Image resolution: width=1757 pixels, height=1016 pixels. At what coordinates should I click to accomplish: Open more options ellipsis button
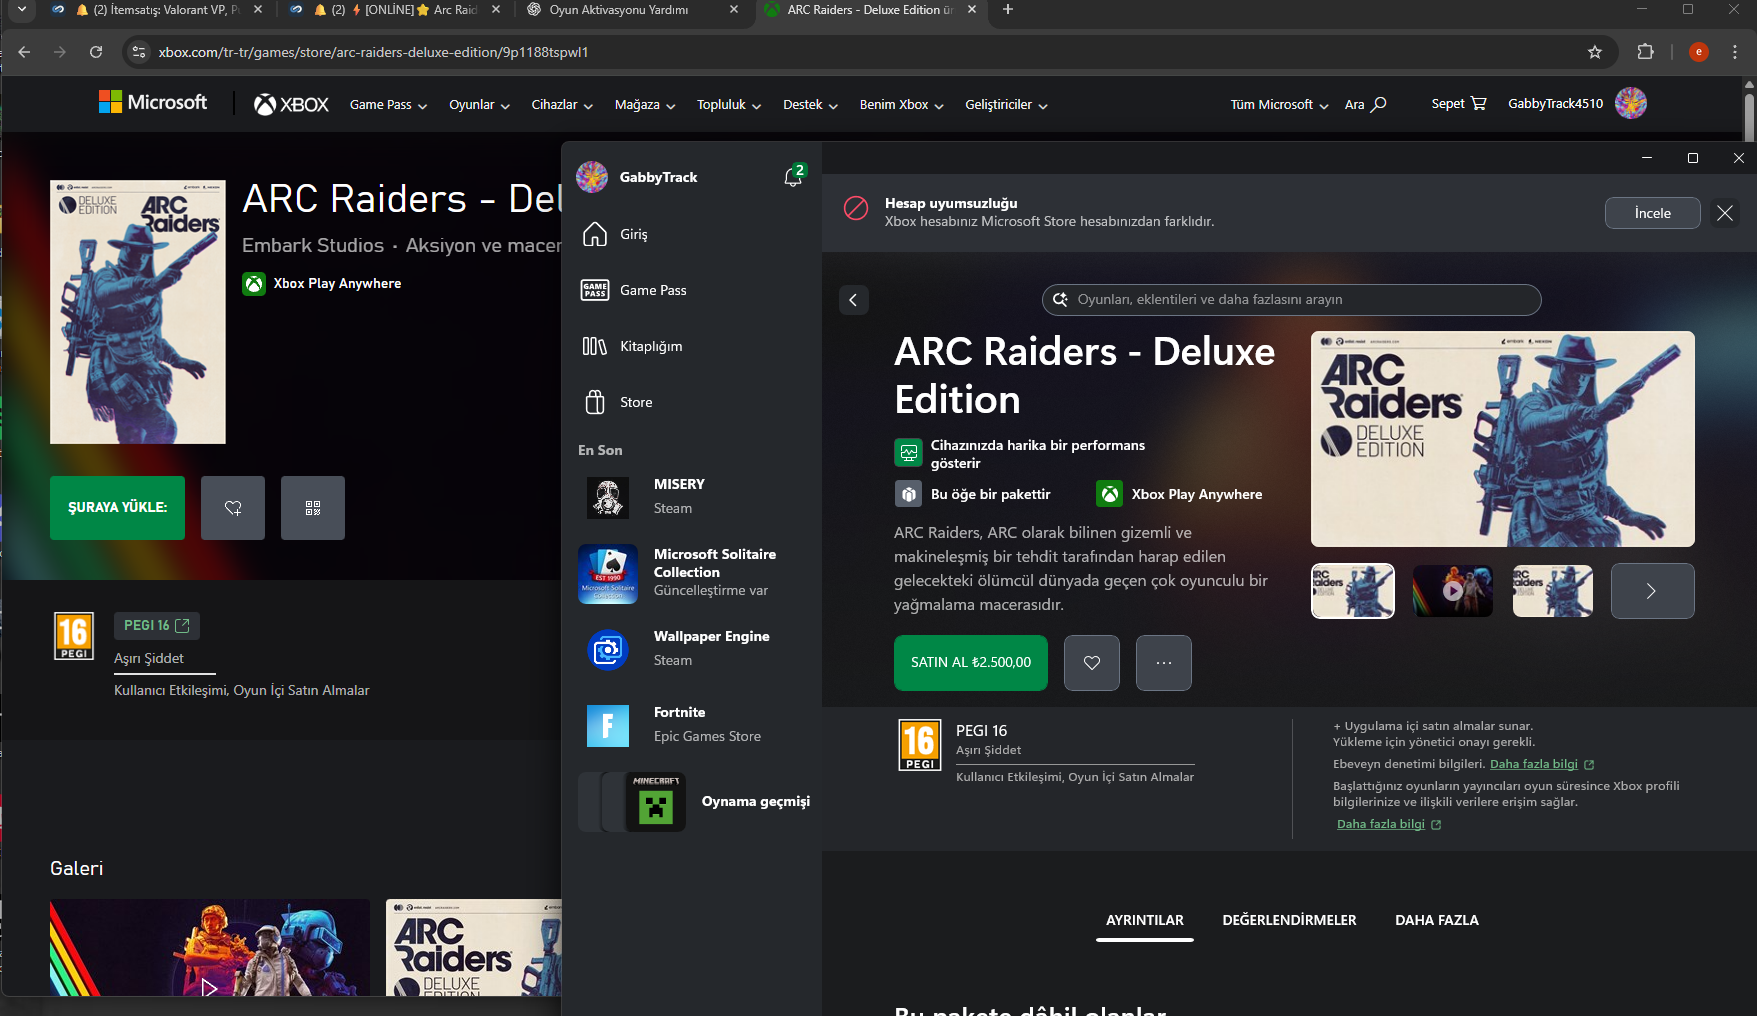coord(1164,662)
